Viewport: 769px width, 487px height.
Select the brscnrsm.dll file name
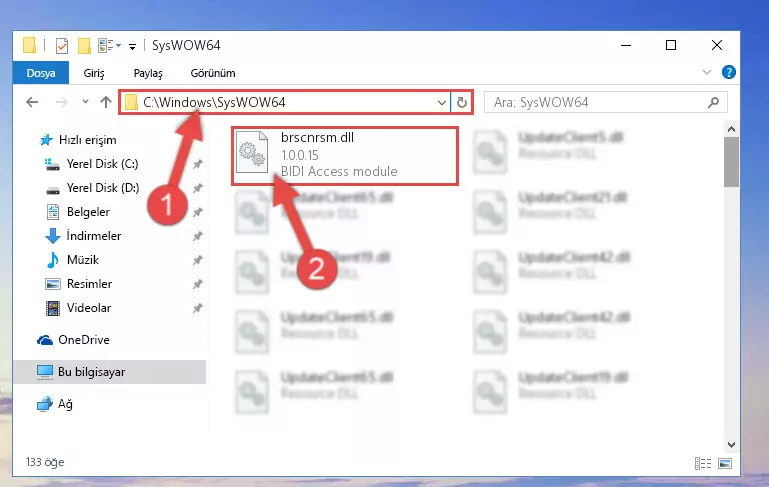pos(317,137)
